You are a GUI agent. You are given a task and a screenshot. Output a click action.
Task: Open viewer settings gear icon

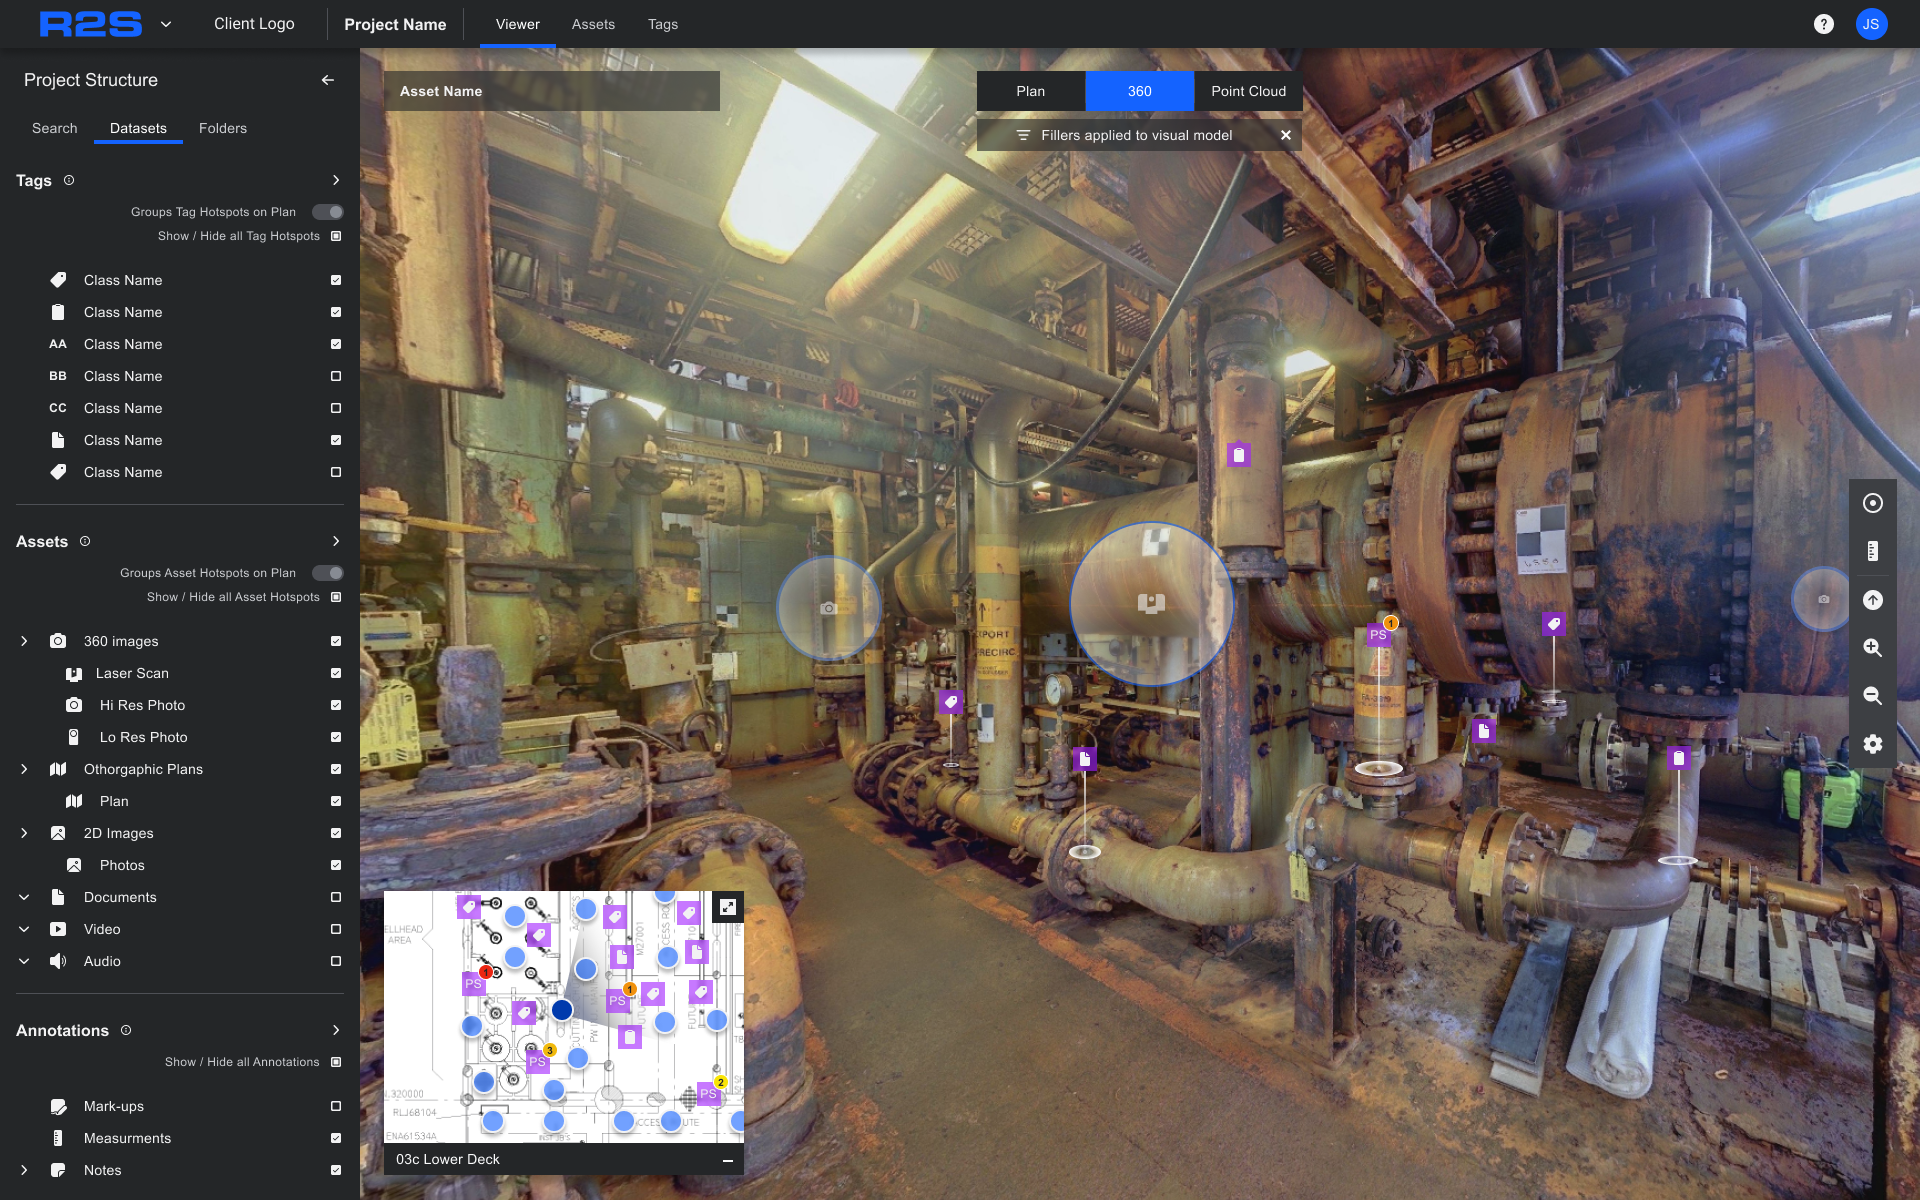[1872, 744]
